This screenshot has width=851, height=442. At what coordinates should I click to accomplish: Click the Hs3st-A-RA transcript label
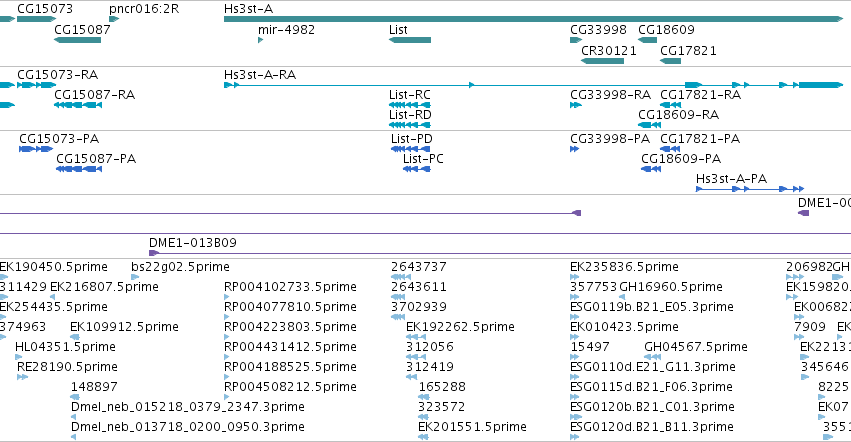[x=260, y=74]
